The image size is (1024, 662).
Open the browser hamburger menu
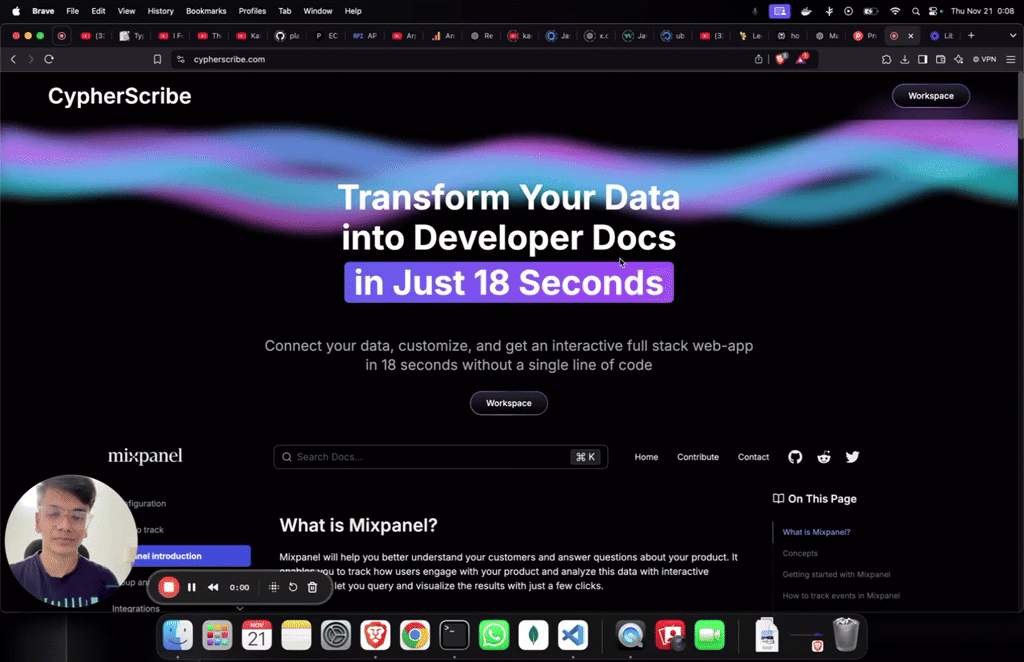tap(1010, 59)
